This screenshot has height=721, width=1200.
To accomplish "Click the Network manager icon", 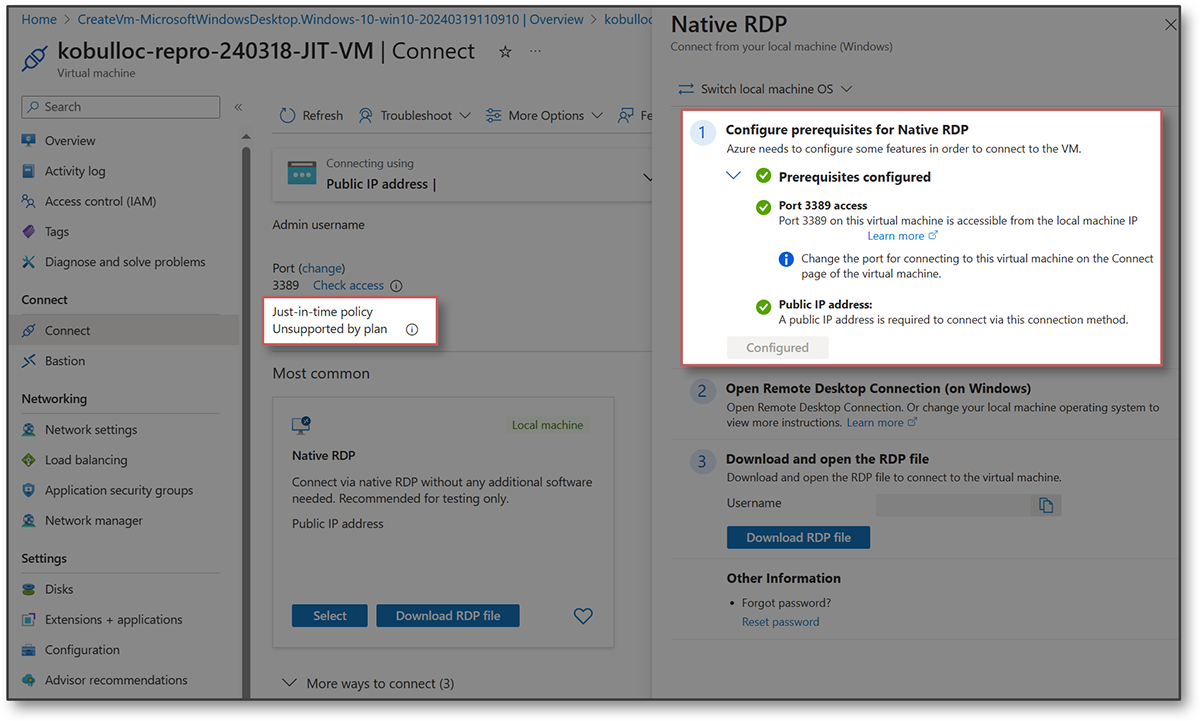I will pyautogui.click(x=29, y=521).
